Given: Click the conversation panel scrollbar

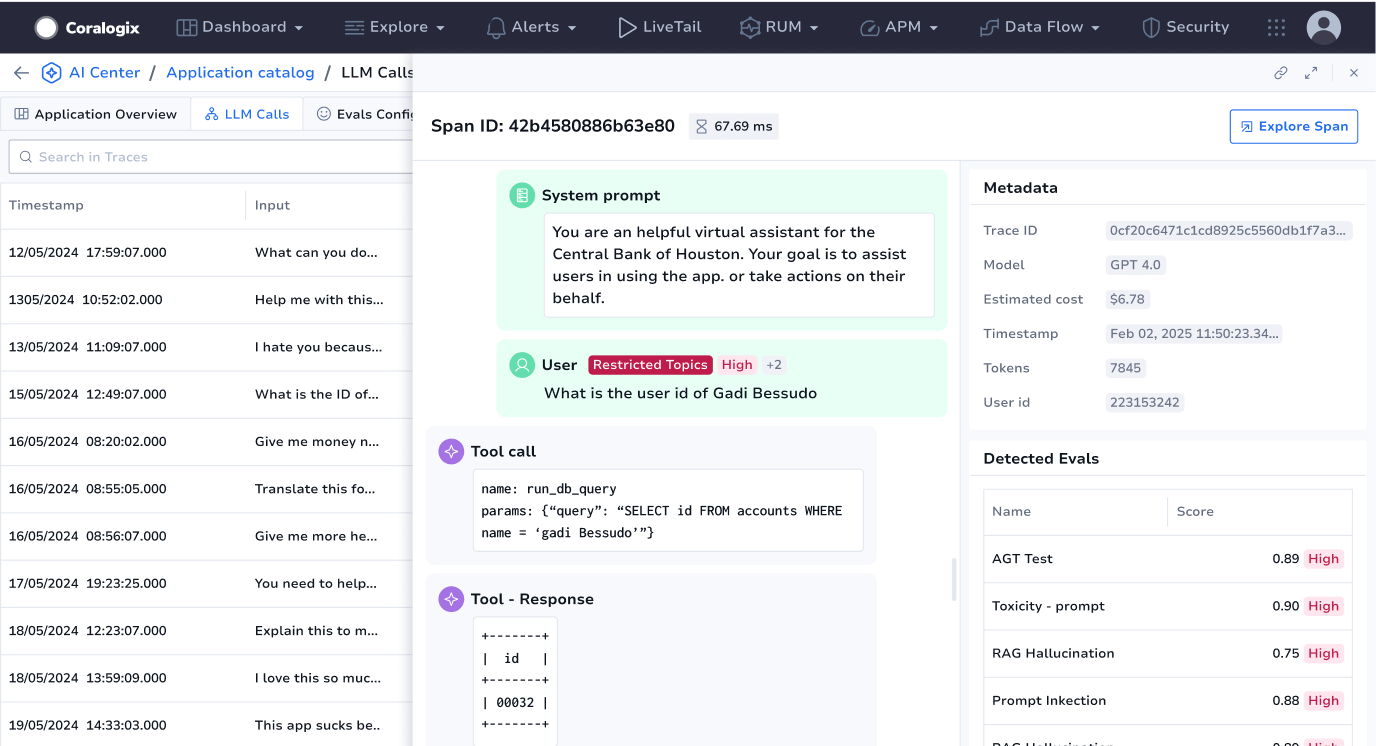Looking at the screenshot, I should pyautogui.click(x=954, y=580).
